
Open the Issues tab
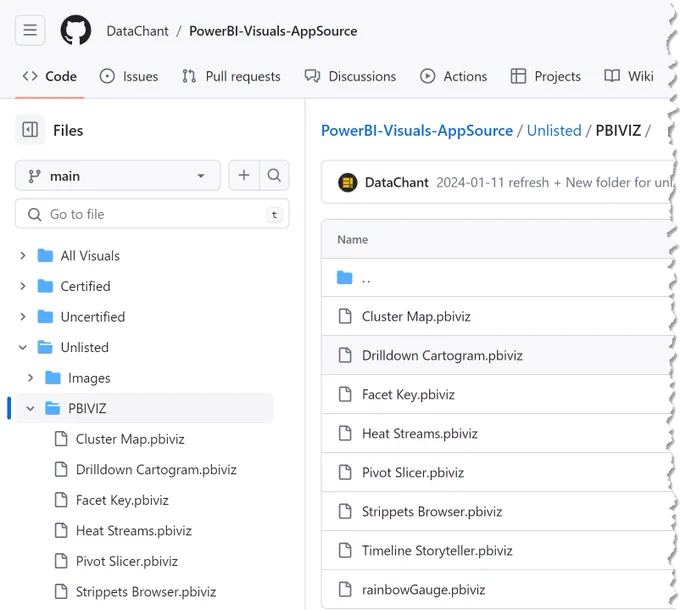pos(129,76)
